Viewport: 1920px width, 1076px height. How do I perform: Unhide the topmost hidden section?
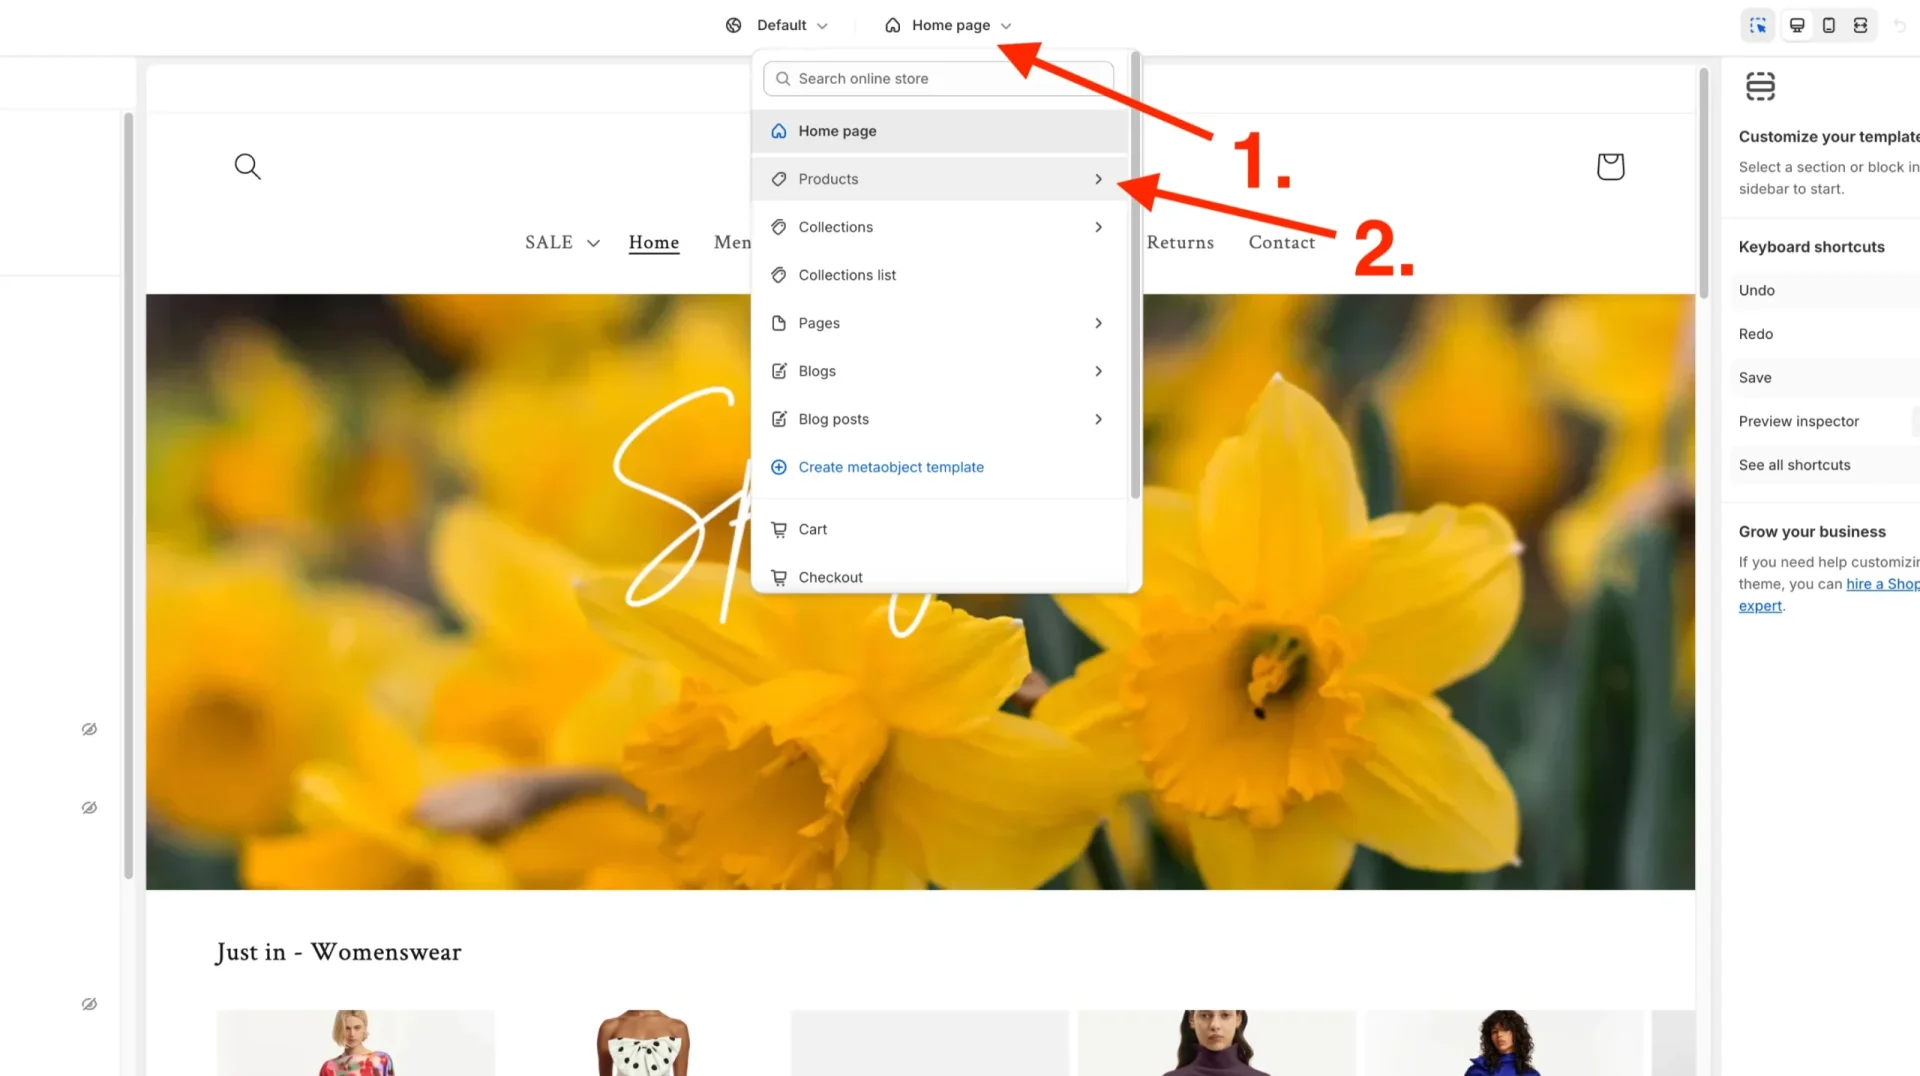pos(89,728)
